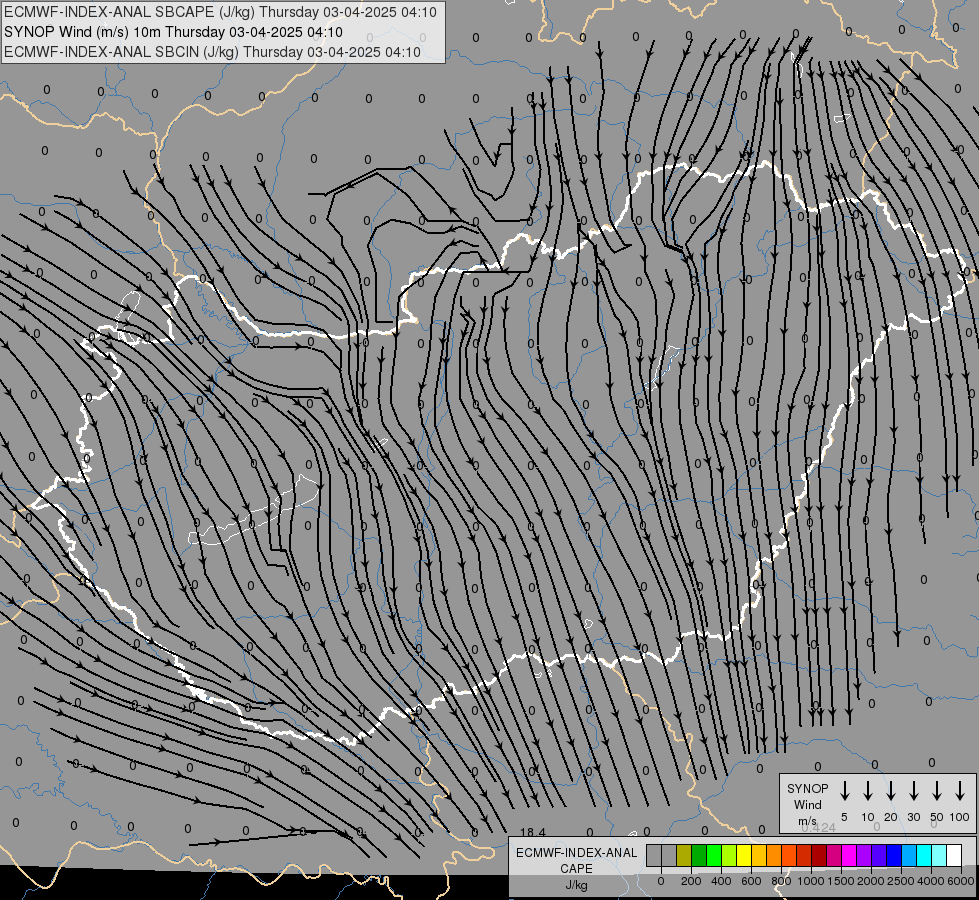Pick the pale cyan swatch beside white
979x900 pixels.
939,855
